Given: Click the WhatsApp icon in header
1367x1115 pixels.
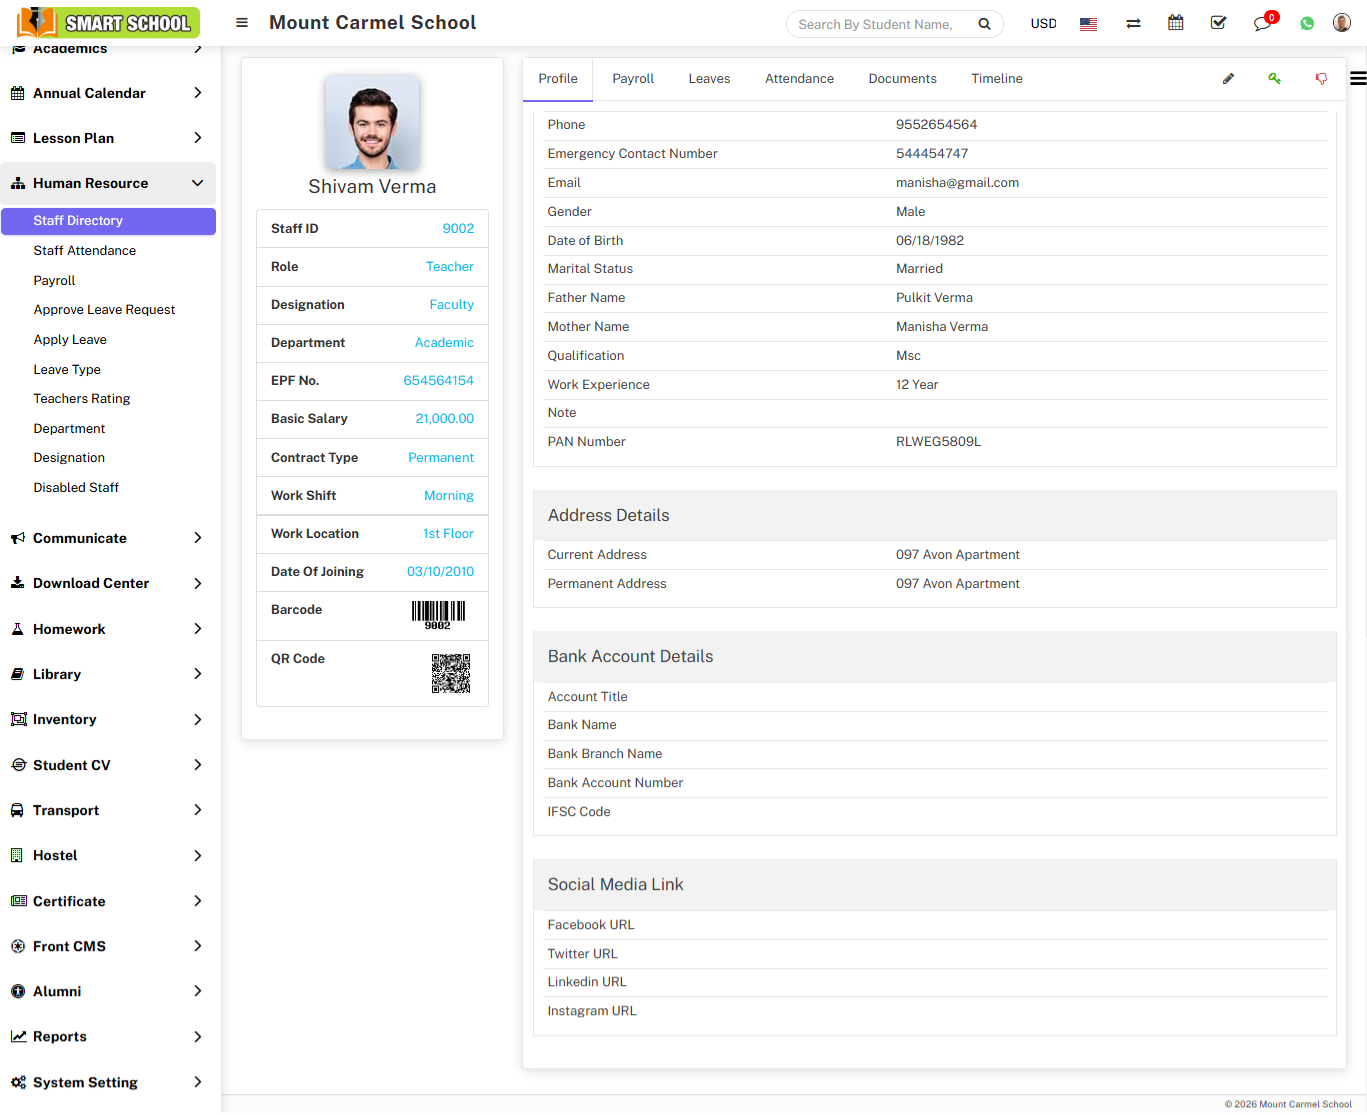Looking at the screenshot, I should (1307, 24).
